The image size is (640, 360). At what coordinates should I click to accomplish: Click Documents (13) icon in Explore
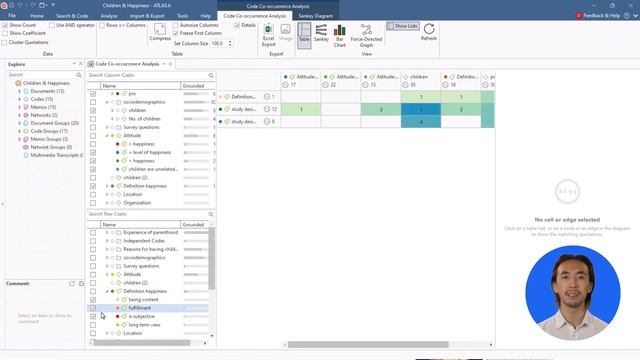(26, 91)
